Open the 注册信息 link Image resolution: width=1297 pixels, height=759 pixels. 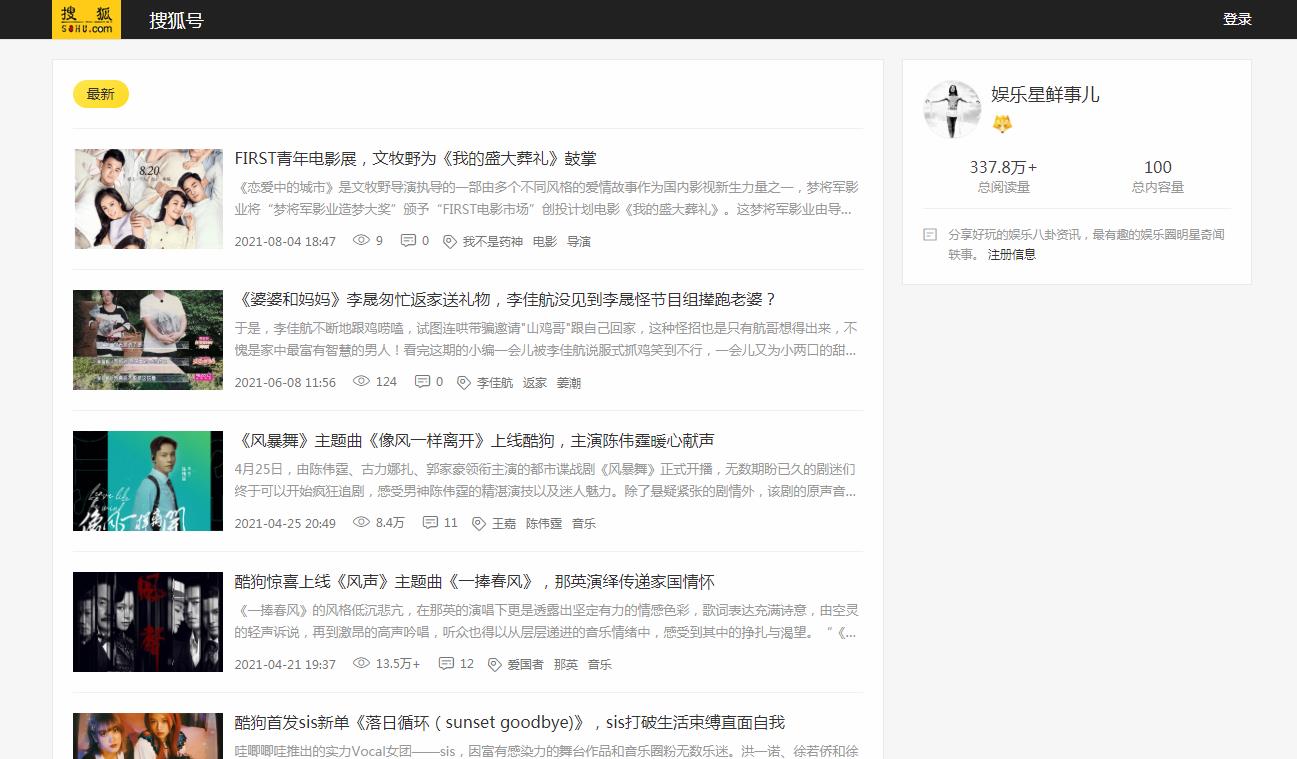[1012, 255]
